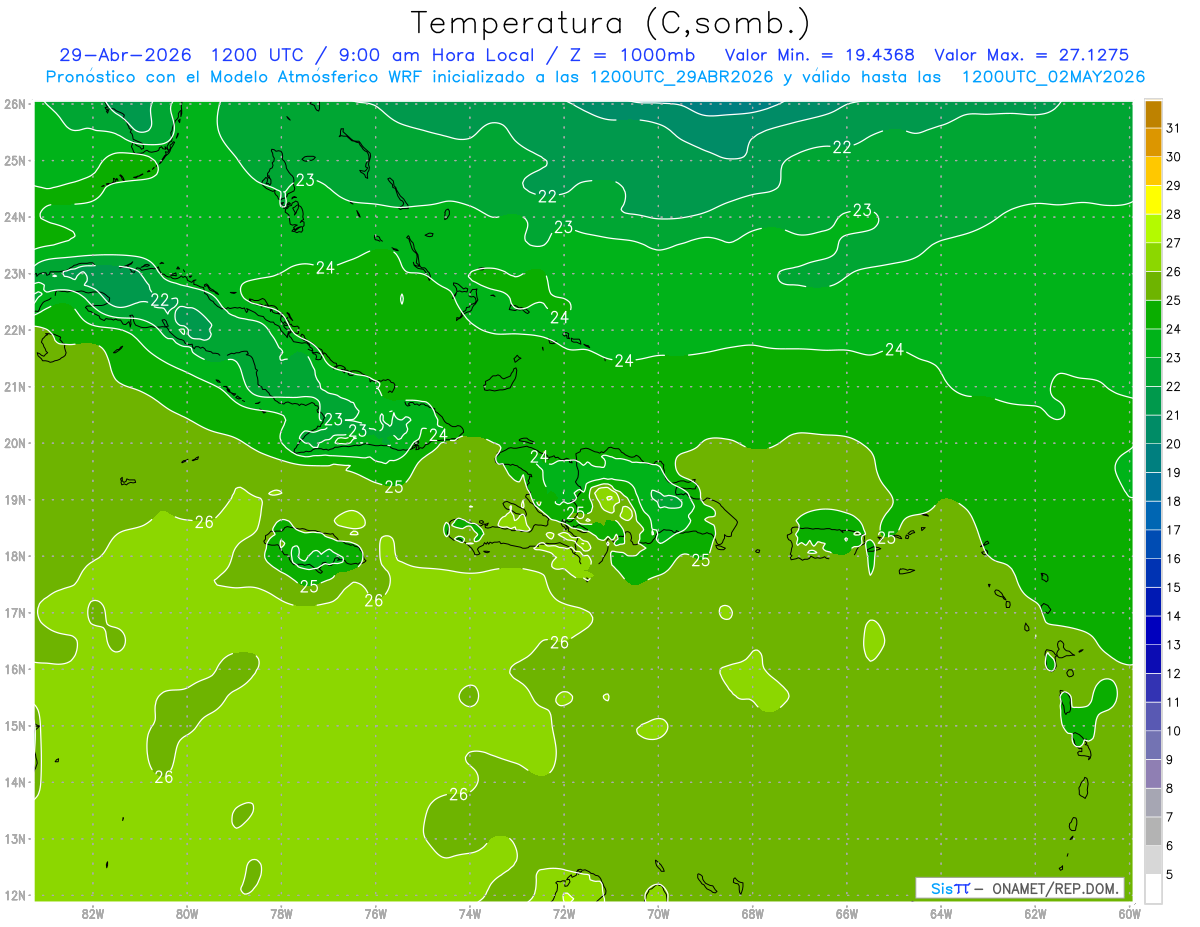Click the 22 contour label over Cuba

pyautogui.click(x=160, y=300)
